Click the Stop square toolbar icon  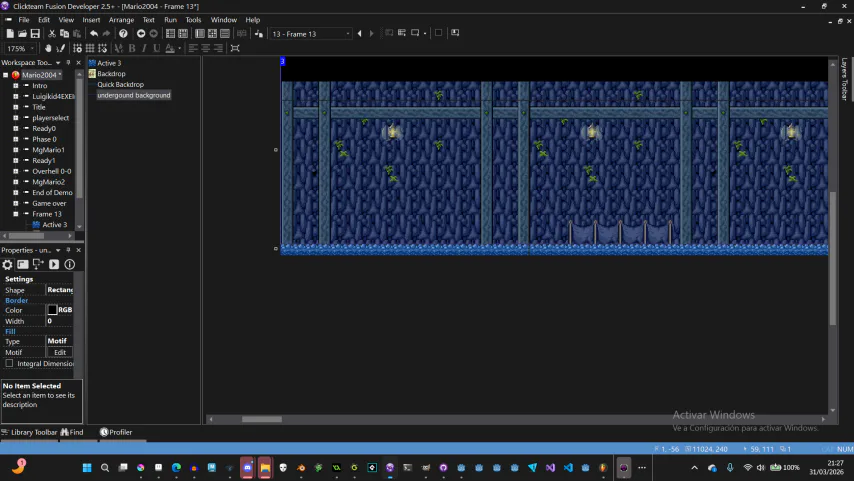tap(438, 33)
